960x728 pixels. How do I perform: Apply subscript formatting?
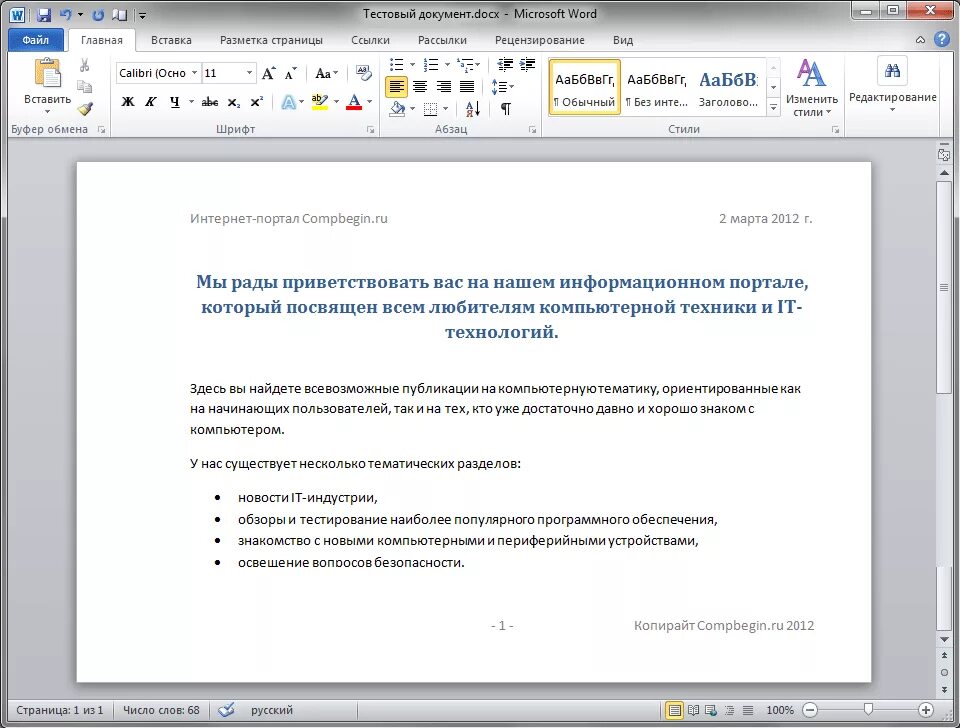point(234,102)
